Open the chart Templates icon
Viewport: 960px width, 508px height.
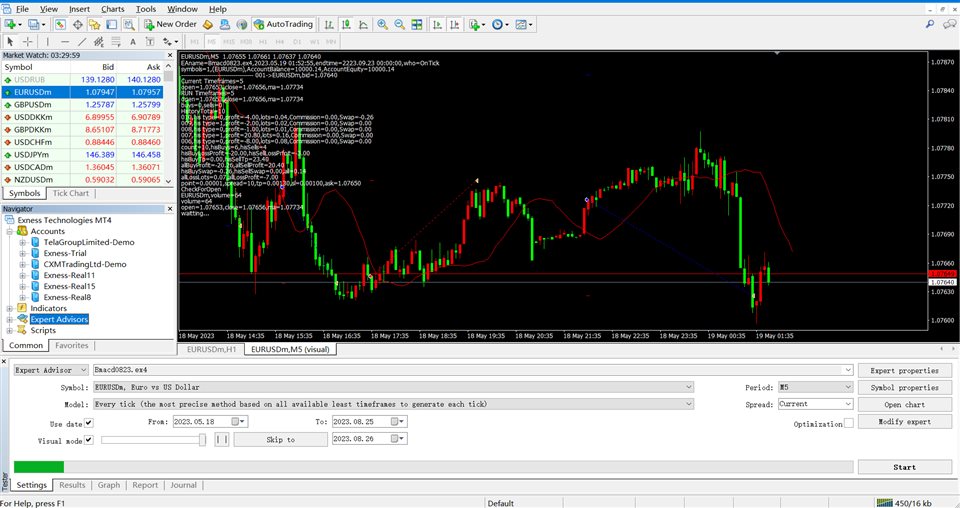tap(523, 24)
